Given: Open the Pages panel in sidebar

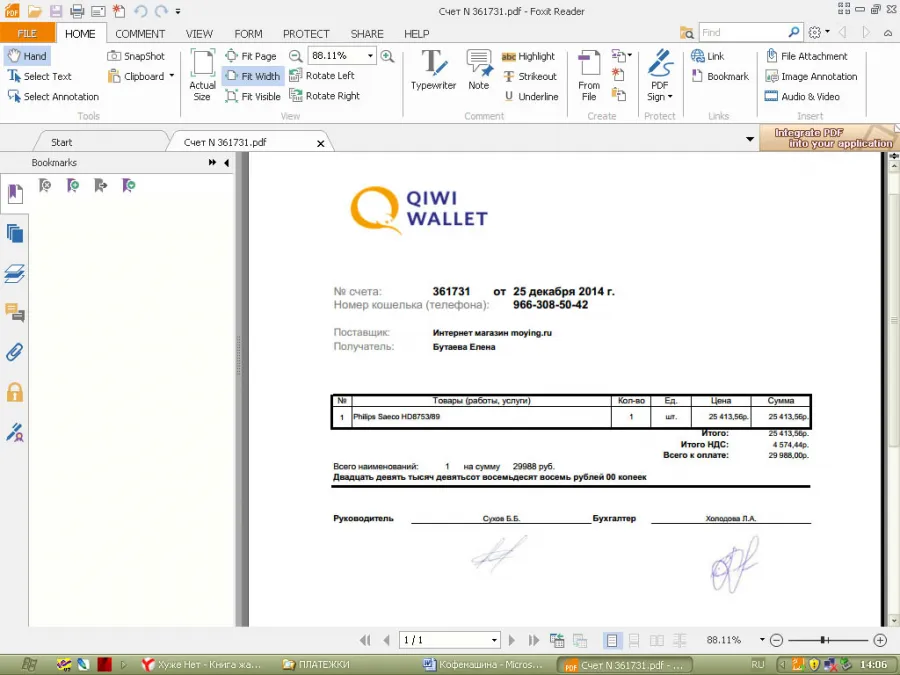Looking at the screenshot, I should (14, 234).
